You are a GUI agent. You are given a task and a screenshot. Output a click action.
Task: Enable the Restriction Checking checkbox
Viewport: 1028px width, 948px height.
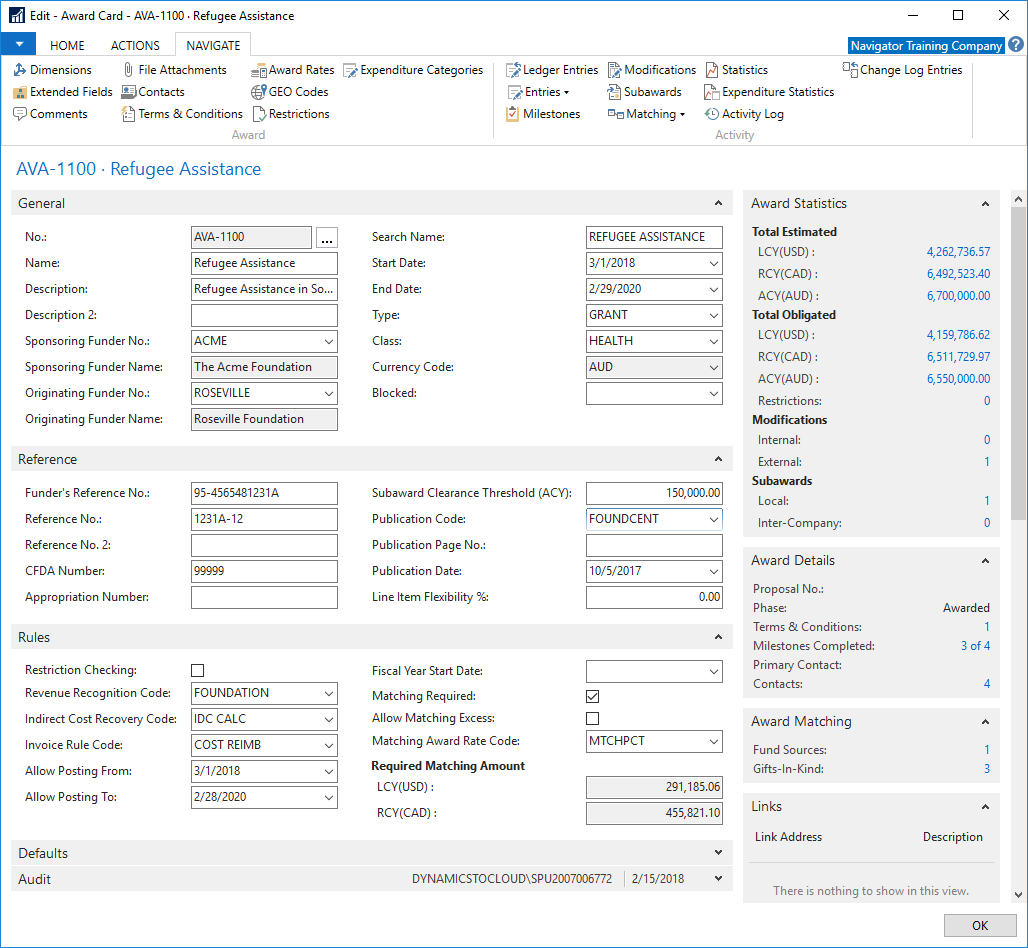[197, 670]
